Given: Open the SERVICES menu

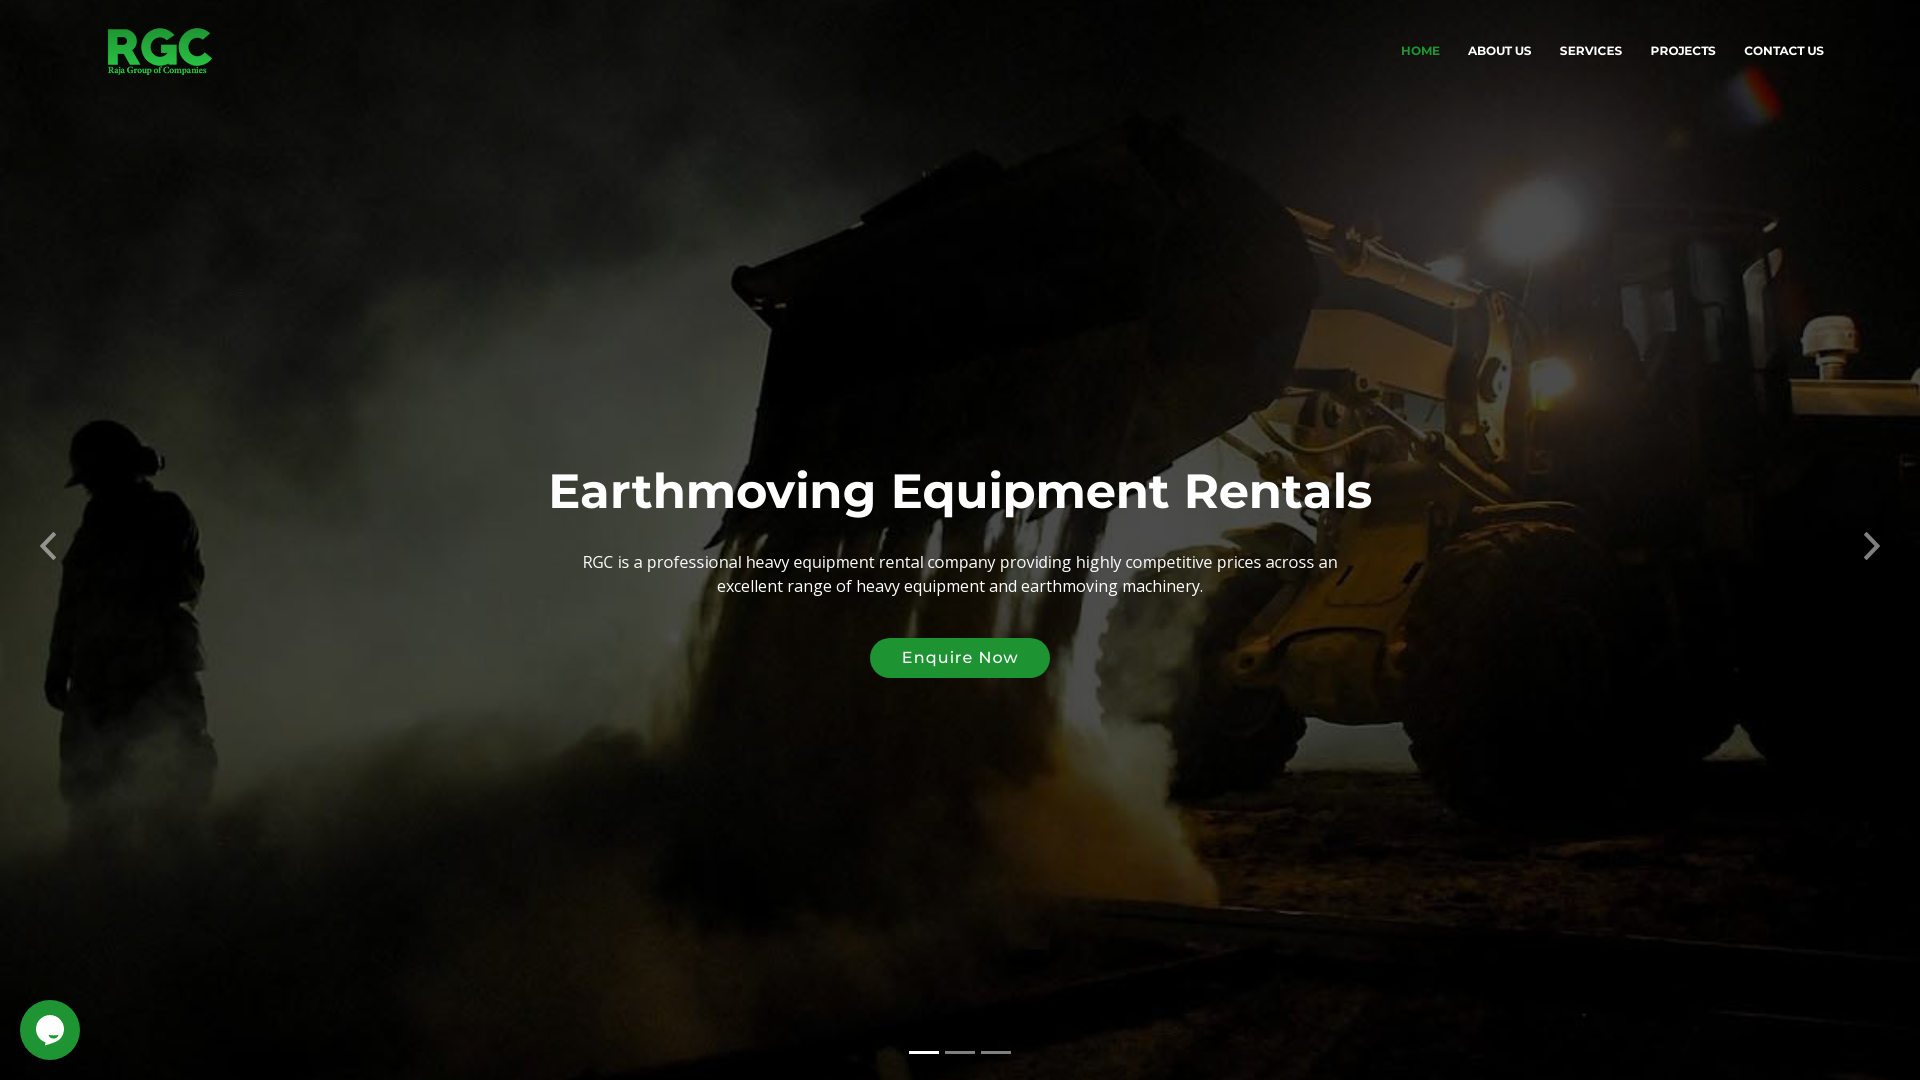Looking at the screenshot, I should pyautogui.click(x=1590, y=51).
